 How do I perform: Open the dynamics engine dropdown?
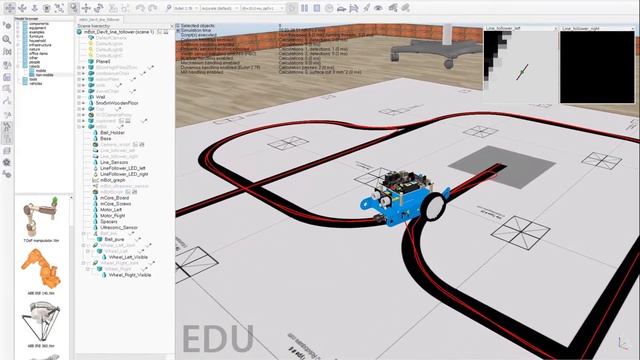pos(186,8)
